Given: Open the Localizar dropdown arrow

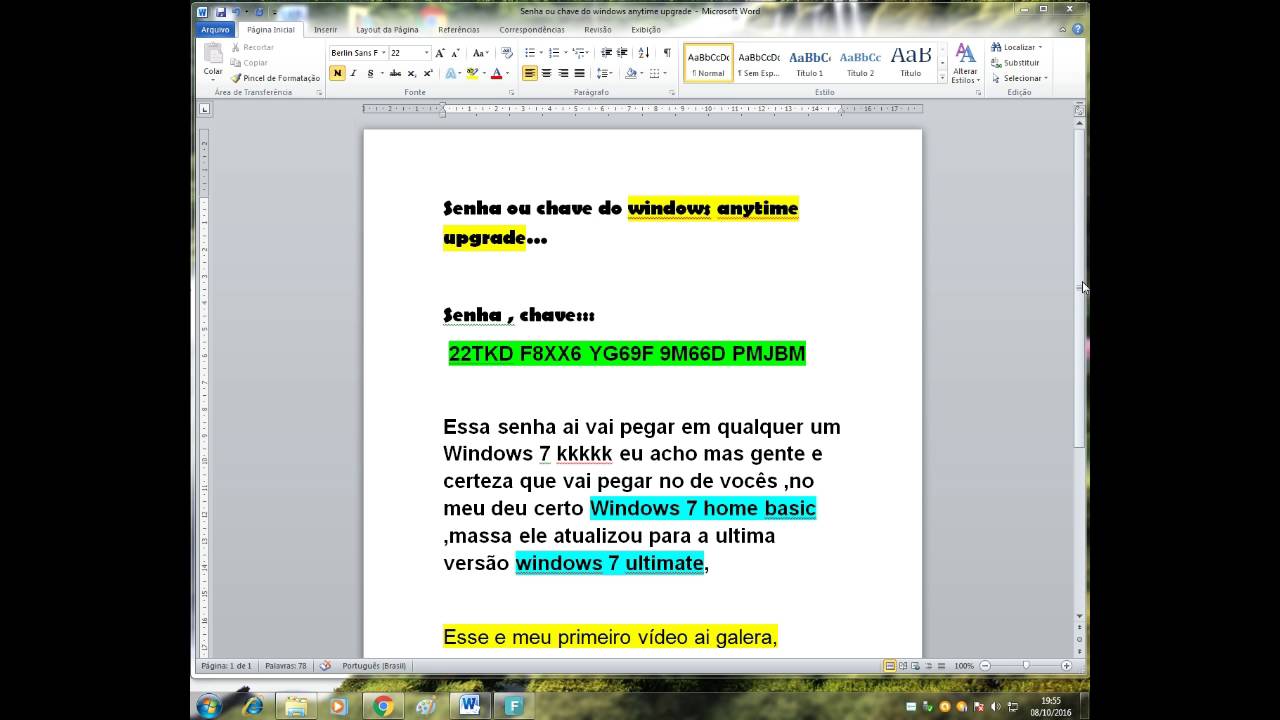Looking at the screenshot, I should tap(1040, 47).
